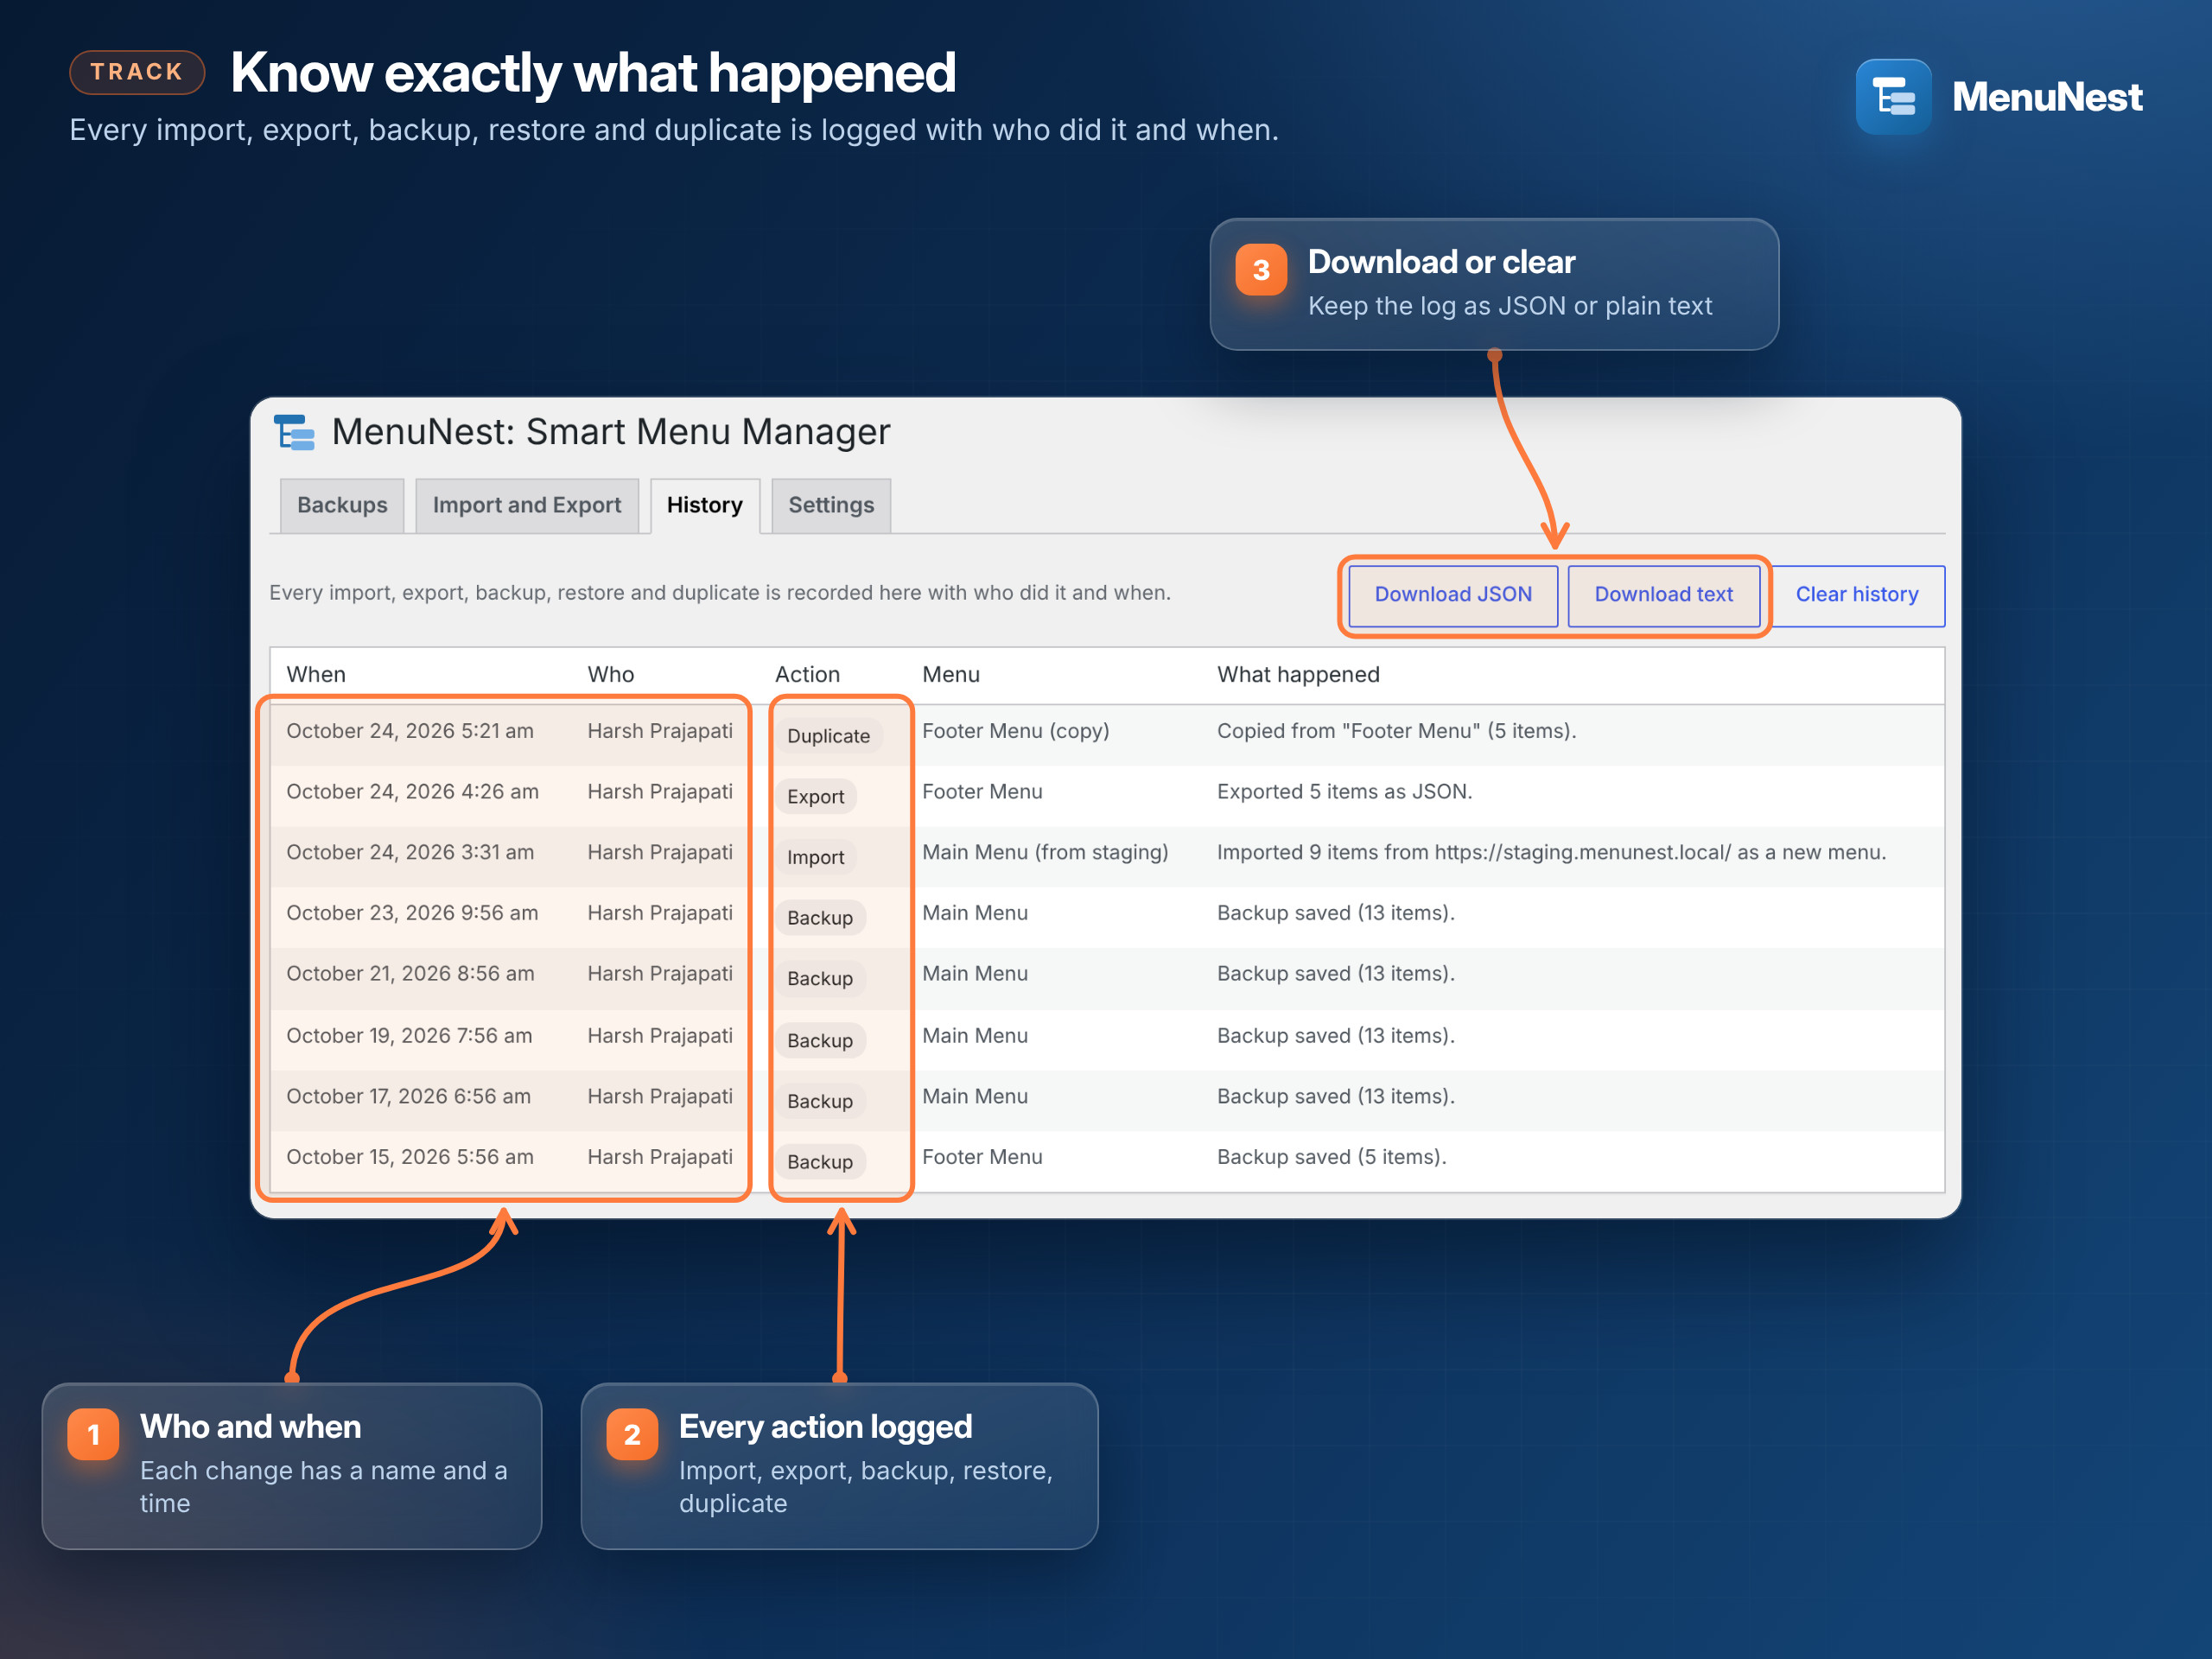Click the Import action badge
The width and height of the screenshot is (2212, 1659).
(x=816, y=857)
